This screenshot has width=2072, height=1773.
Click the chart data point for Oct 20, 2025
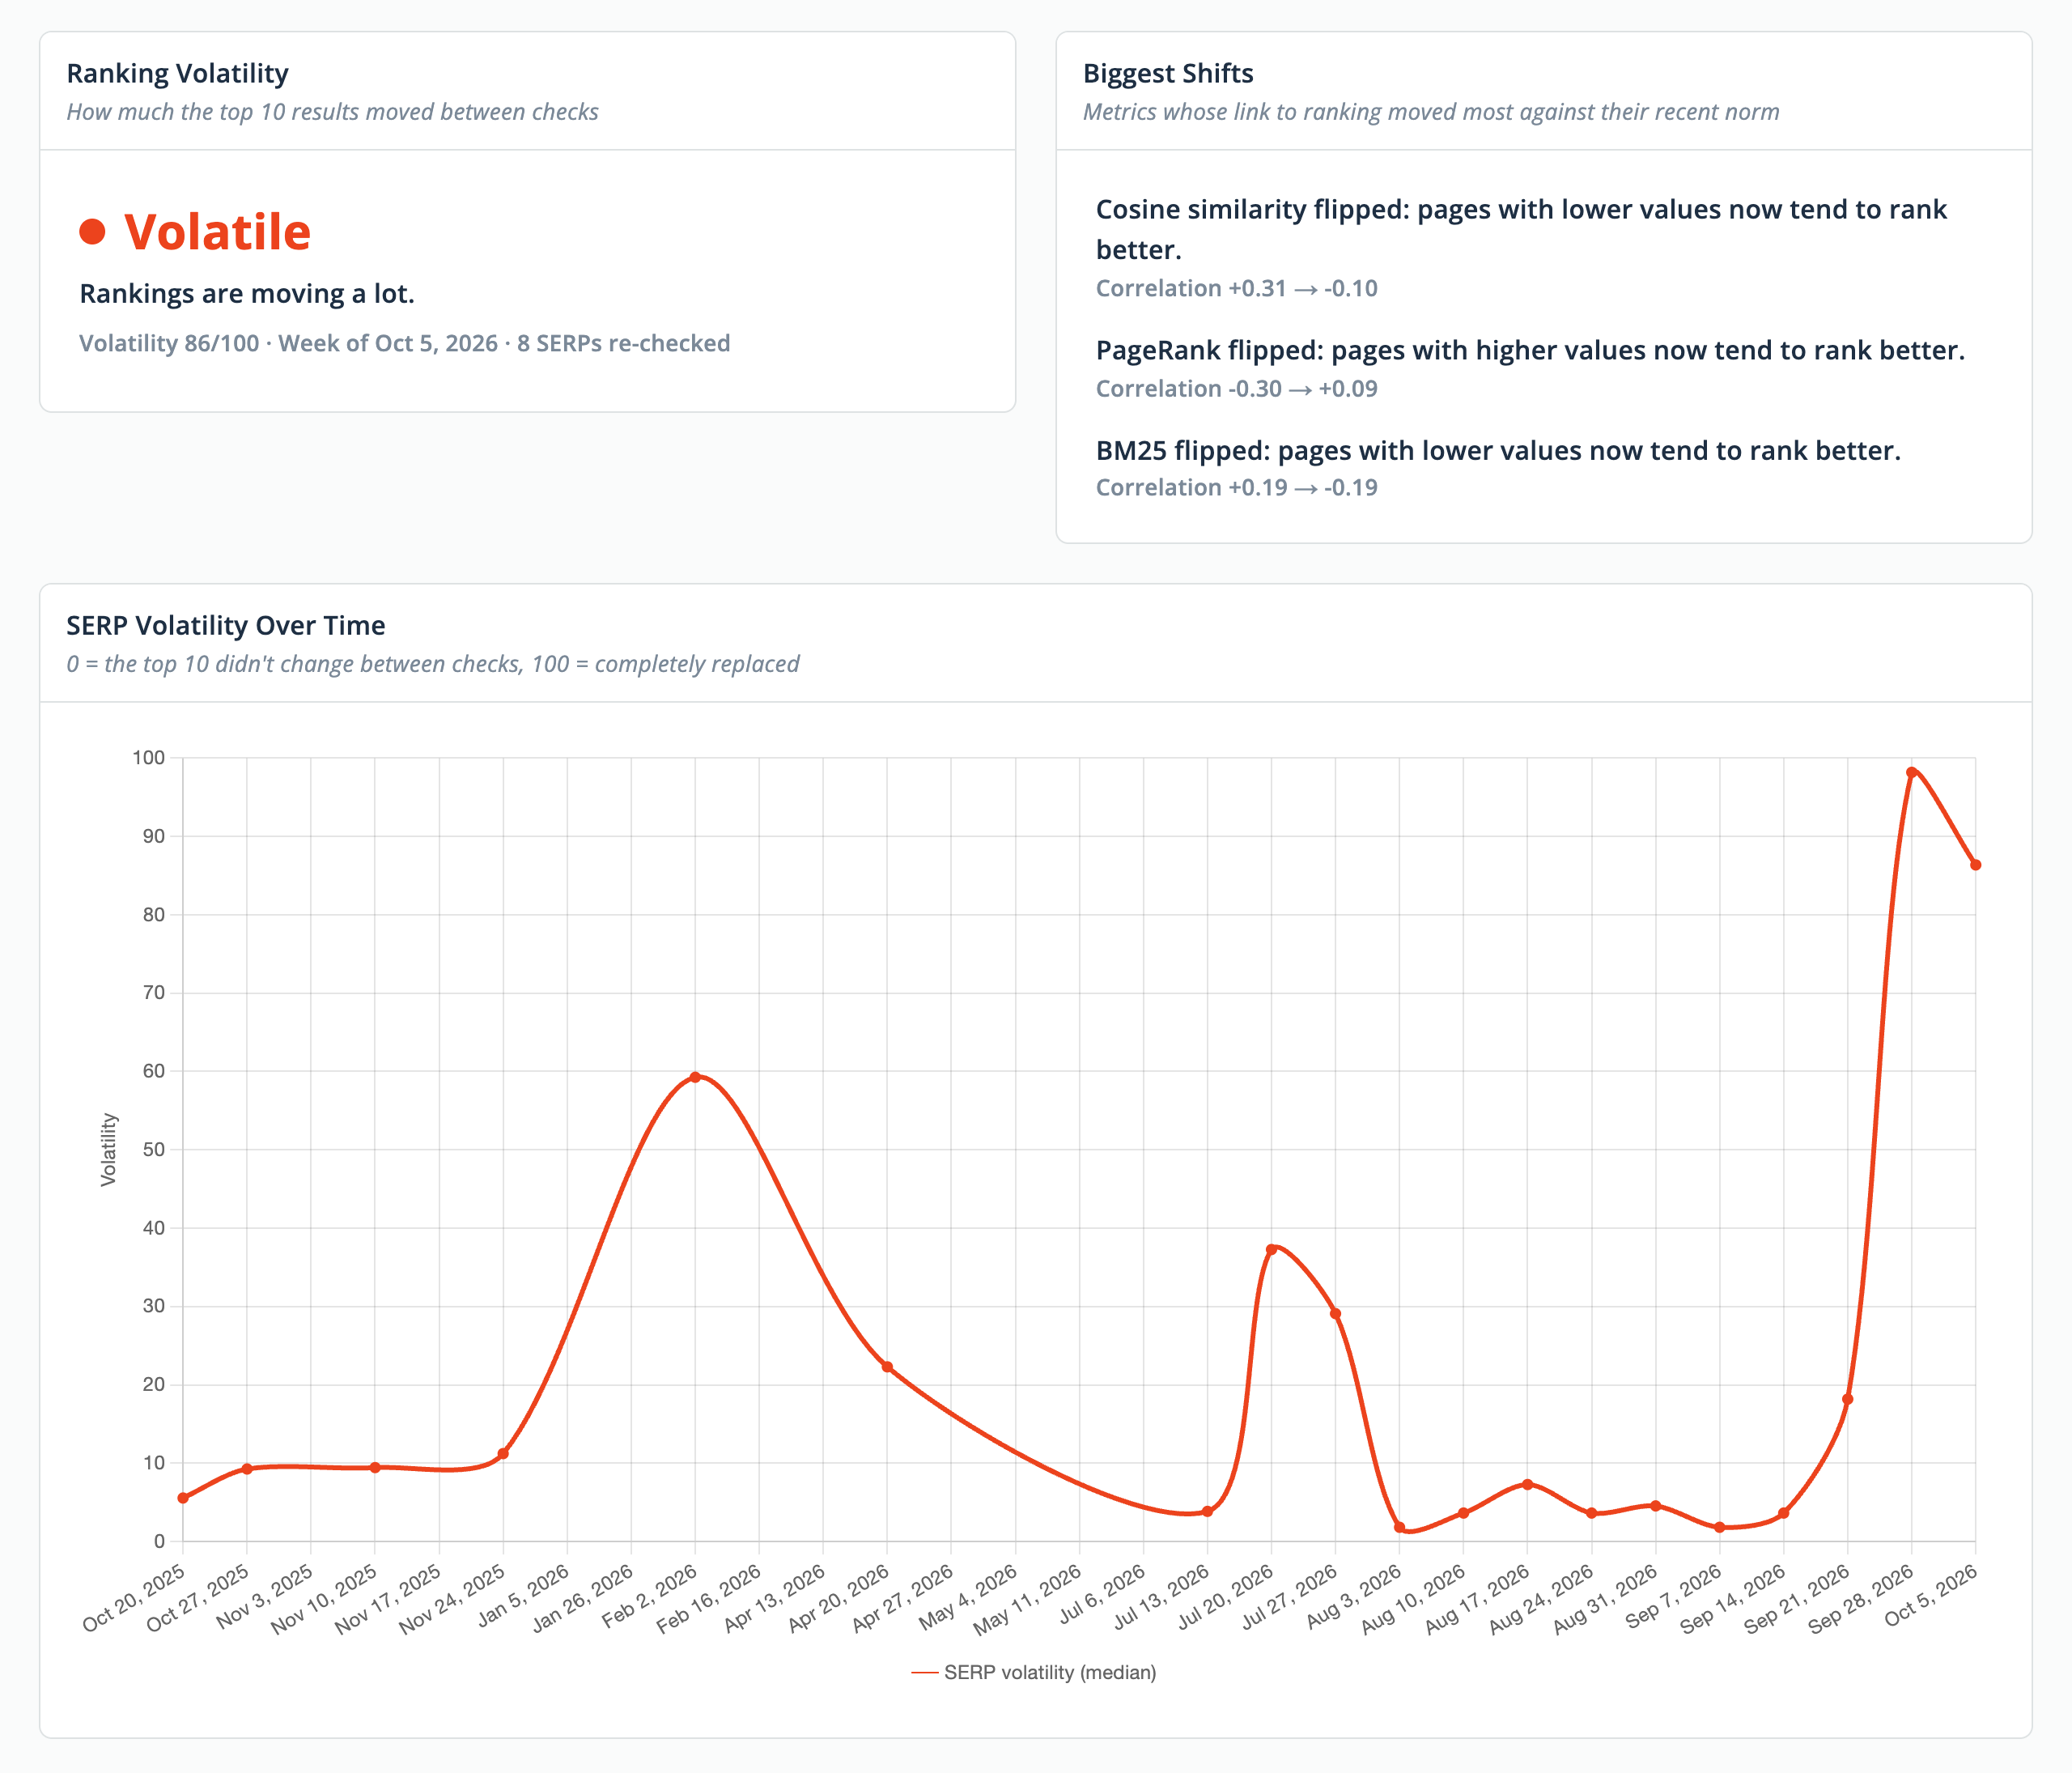click(183, 1497)
